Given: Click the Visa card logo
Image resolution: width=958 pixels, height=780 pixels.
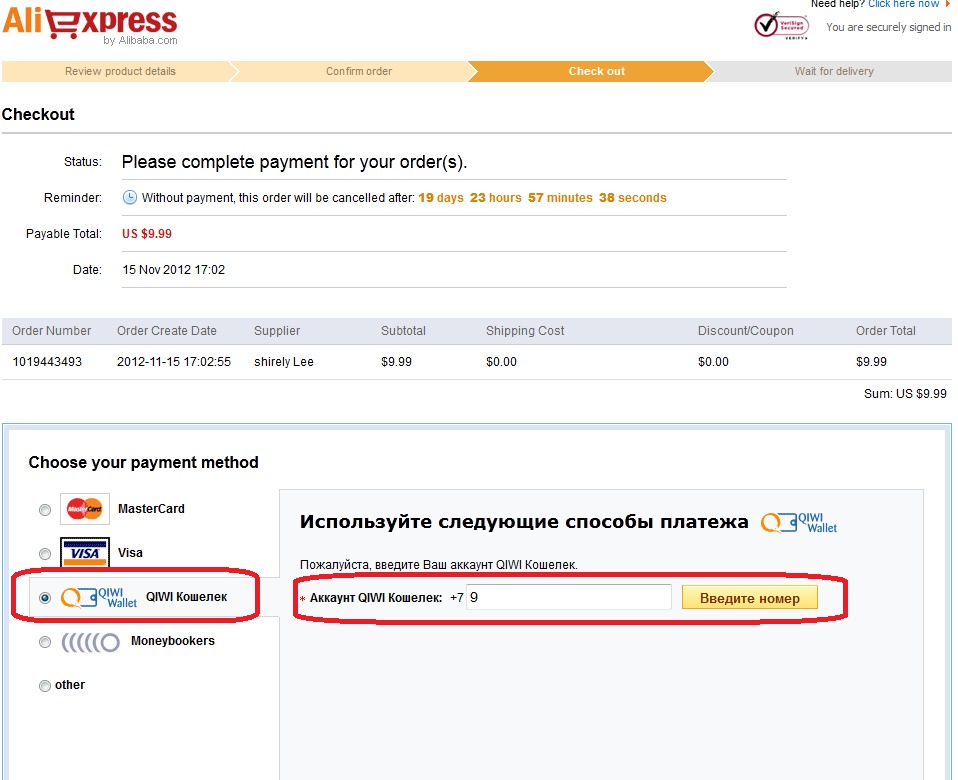Looking at the screenshot, I should point(85,553).
